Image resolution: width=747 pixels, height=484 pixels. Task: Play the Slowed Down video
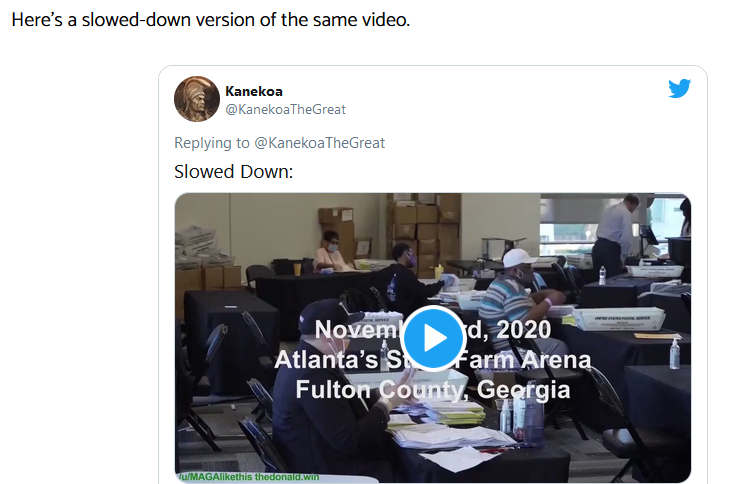433,338
